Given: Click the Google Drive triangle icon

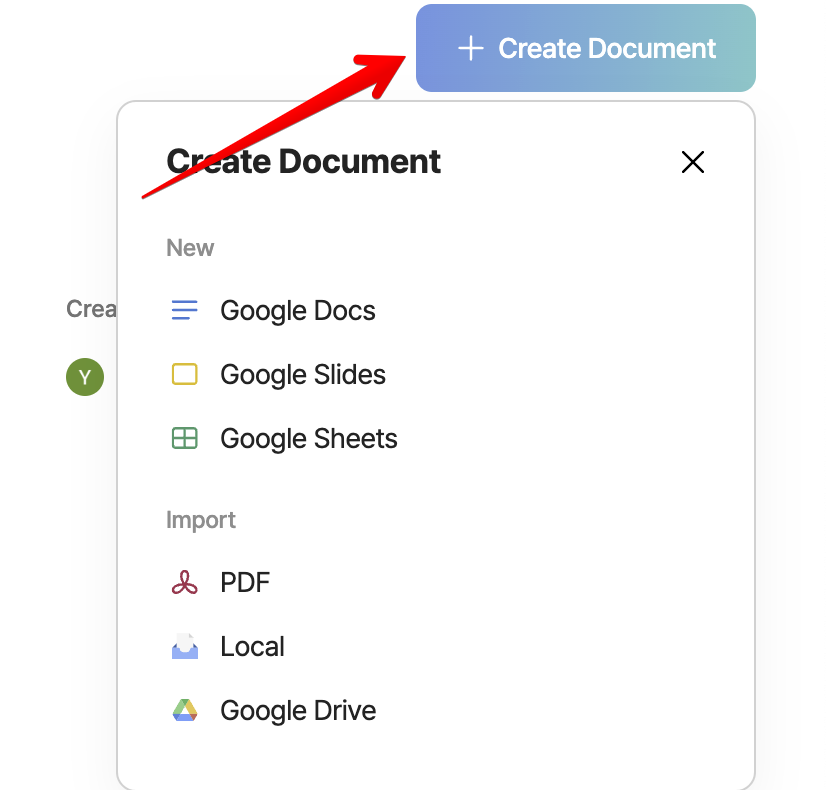Looking at the screenshot, I should [x=185, y=711].
